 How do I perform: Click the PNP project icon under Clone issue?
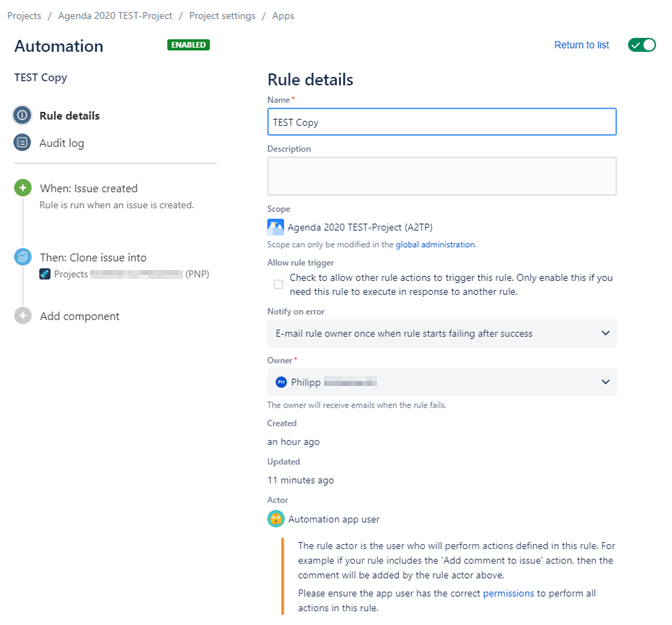pos(45,274)
